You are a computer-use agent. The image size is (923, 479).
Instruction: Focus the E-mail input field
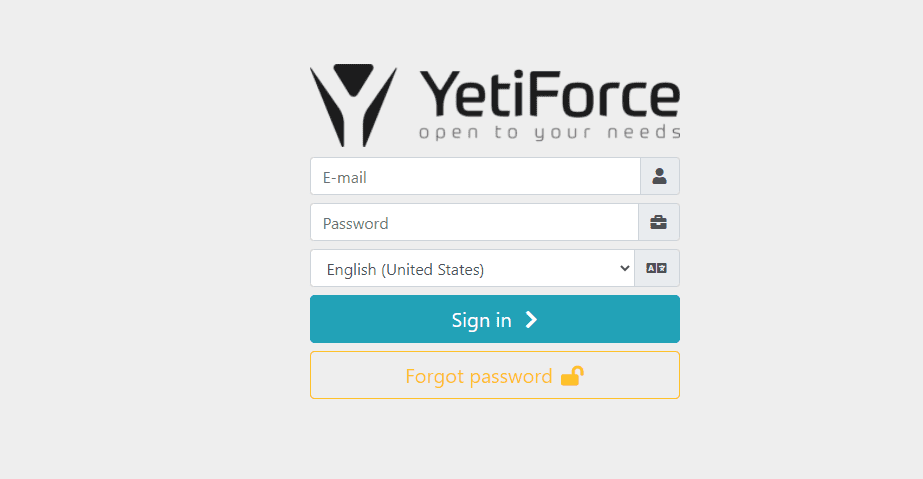pos(475,177)
